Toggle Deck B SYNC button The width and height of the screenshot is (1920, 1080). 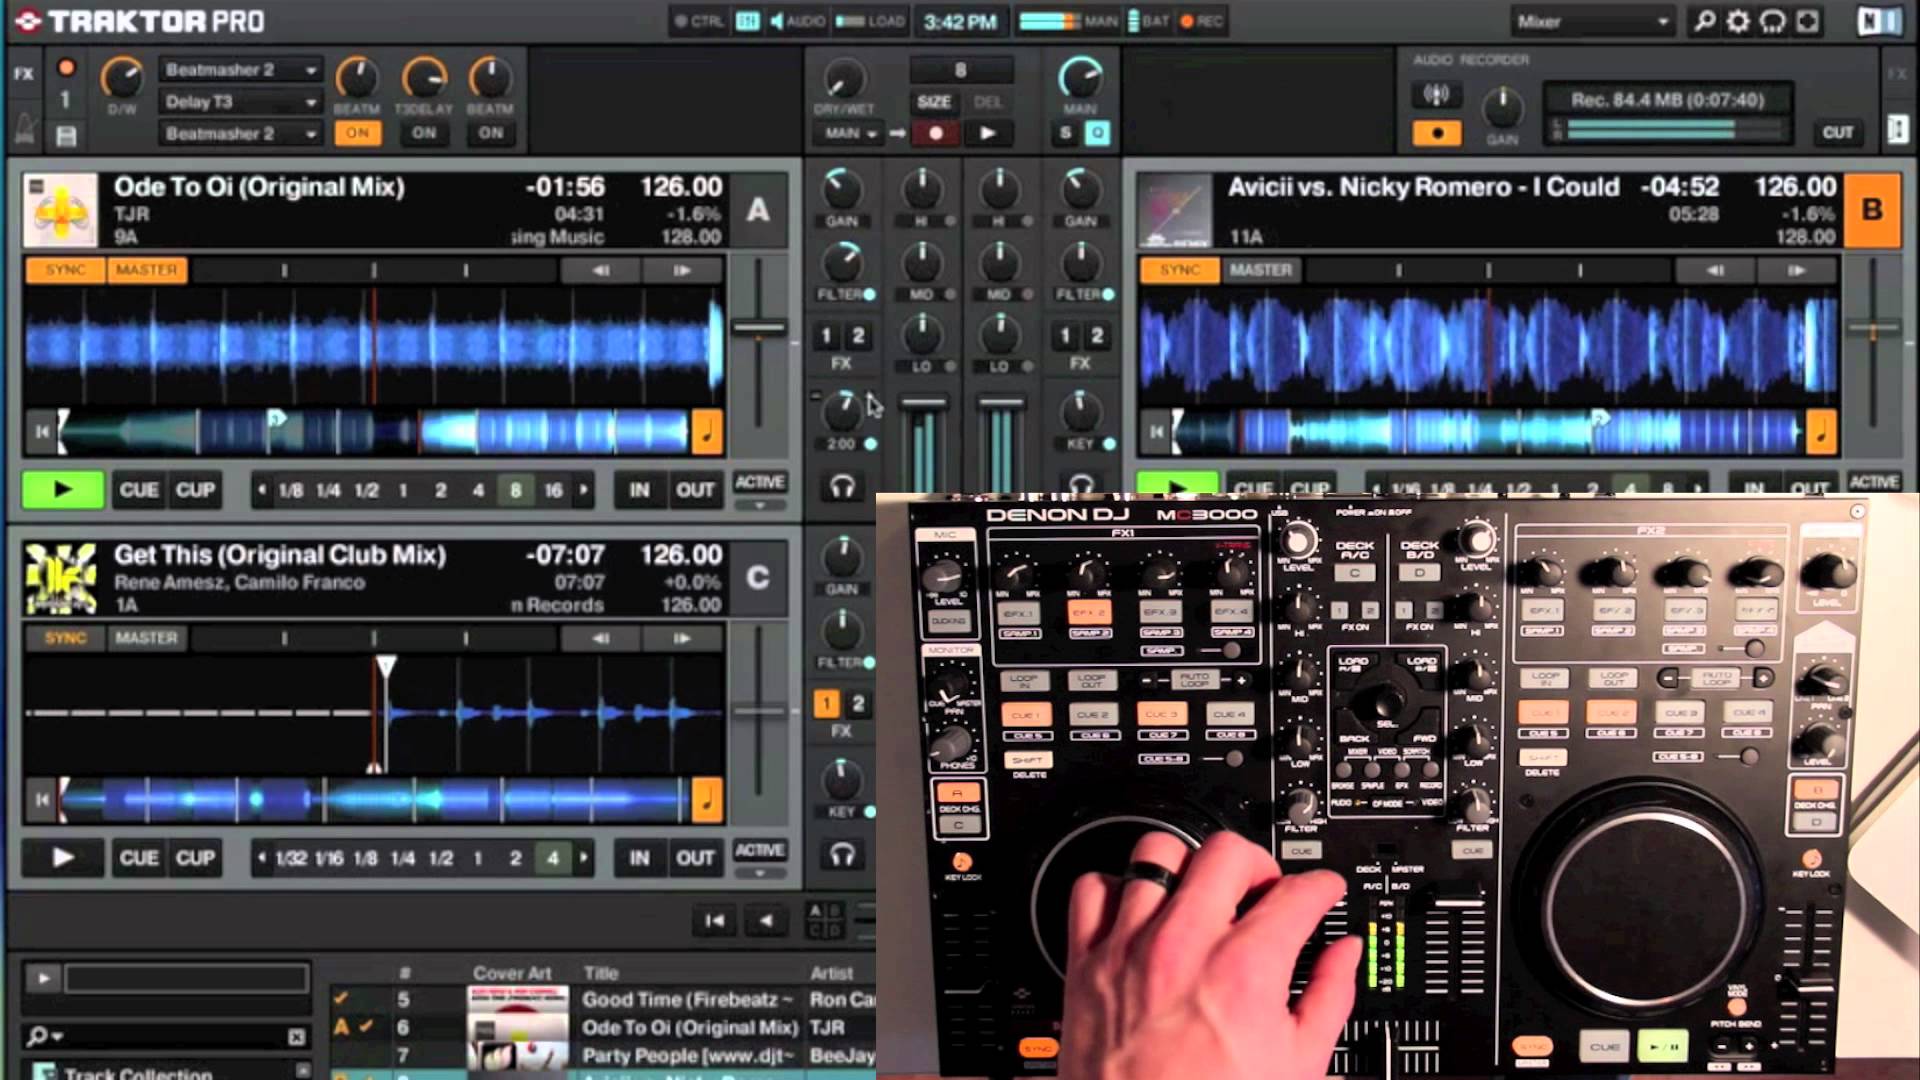tap(1180, 270)
